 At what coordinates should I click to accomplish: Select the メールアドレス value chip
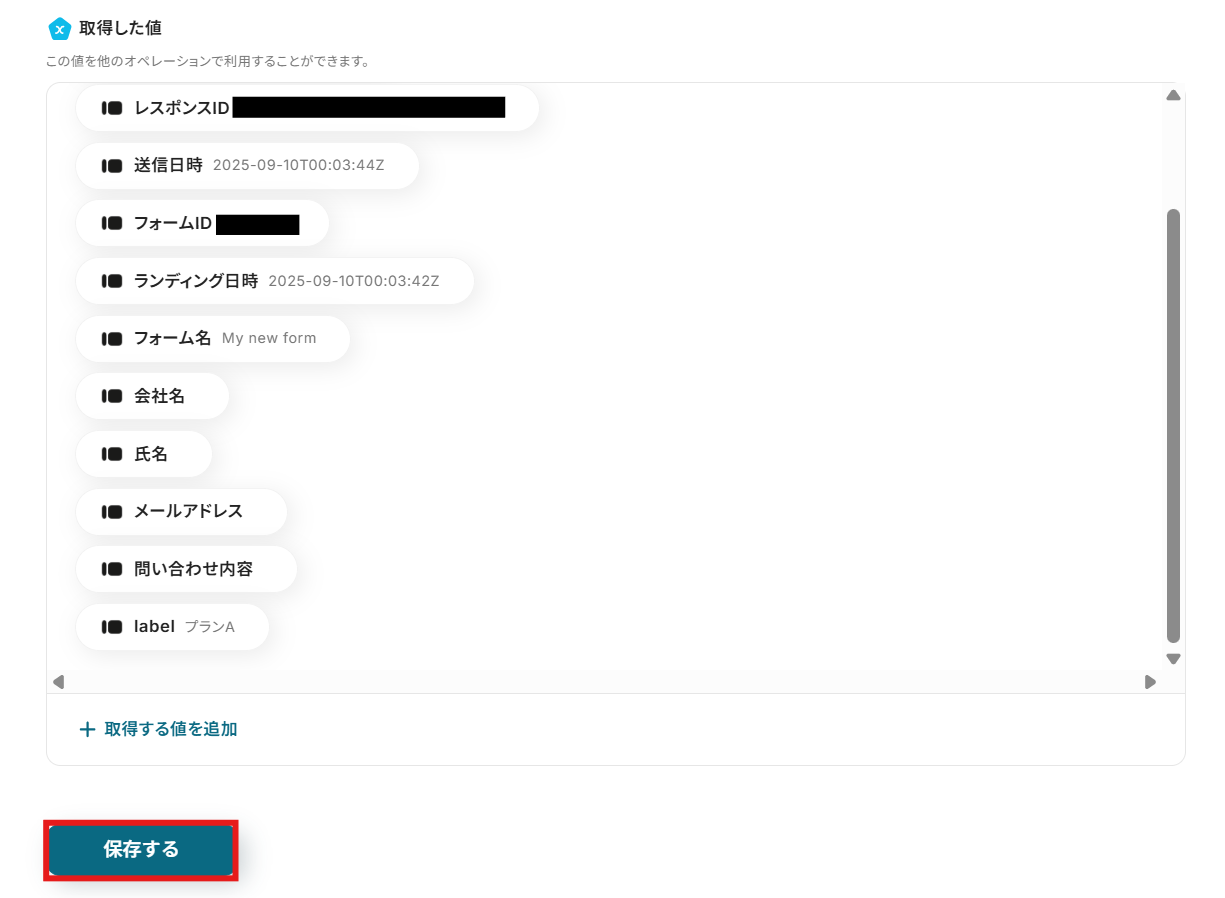click(x=181, y=511)
